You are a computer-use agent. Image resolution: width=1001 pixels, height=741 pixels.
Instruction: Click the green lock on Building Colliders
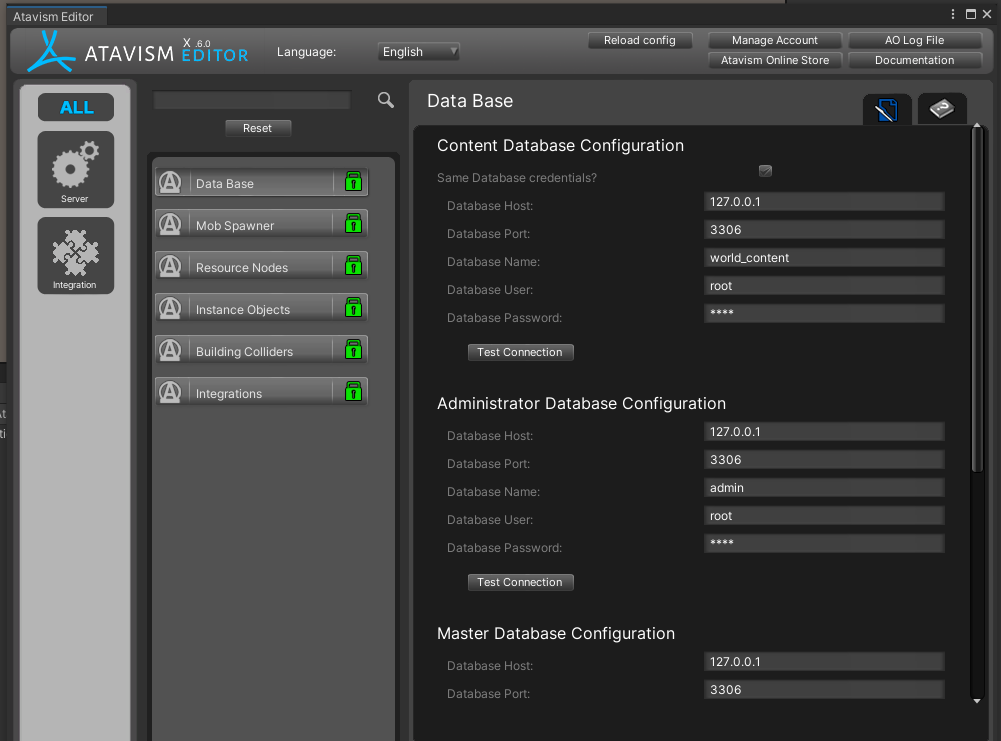(352, 350)
